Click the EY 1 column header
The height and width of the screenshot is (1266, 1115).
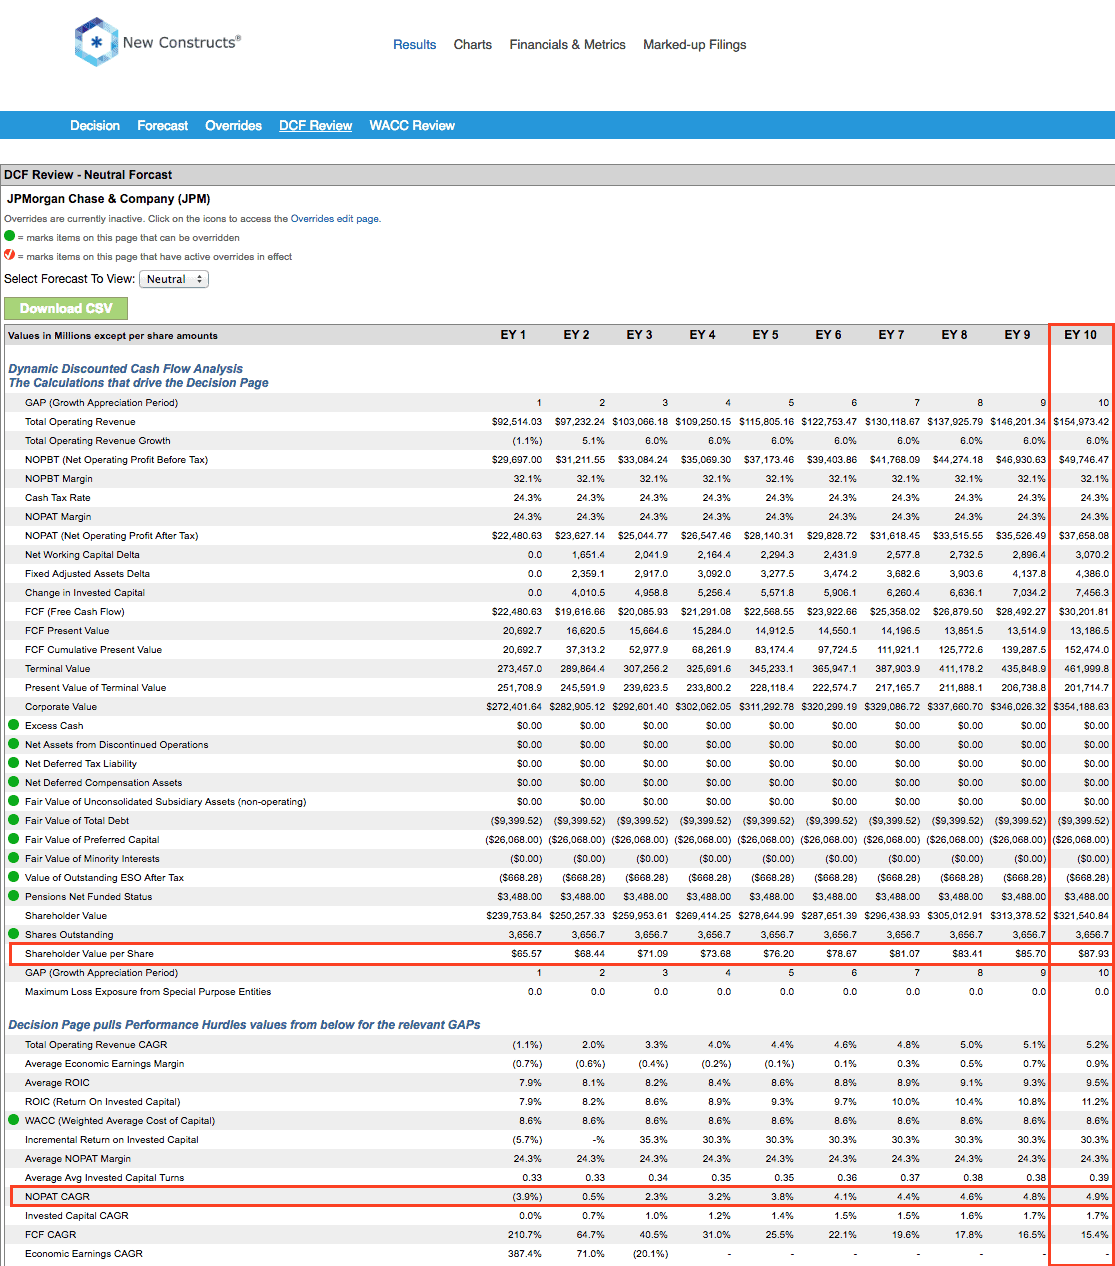pos(513,335)
